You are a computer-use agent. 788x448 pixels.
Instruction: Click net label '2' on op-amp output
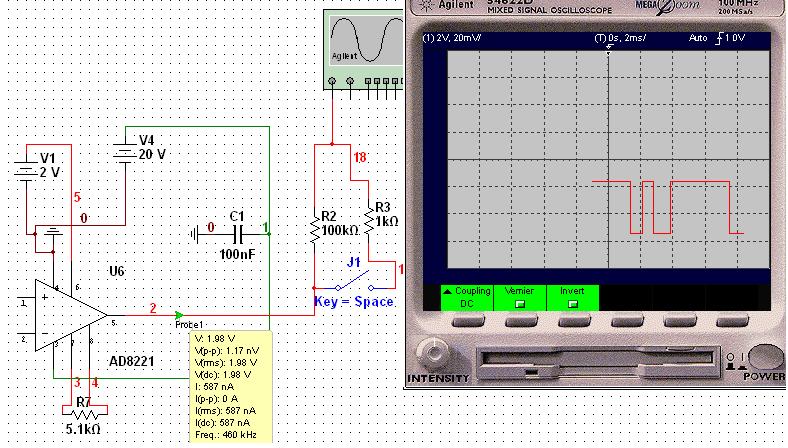[153, 308]
